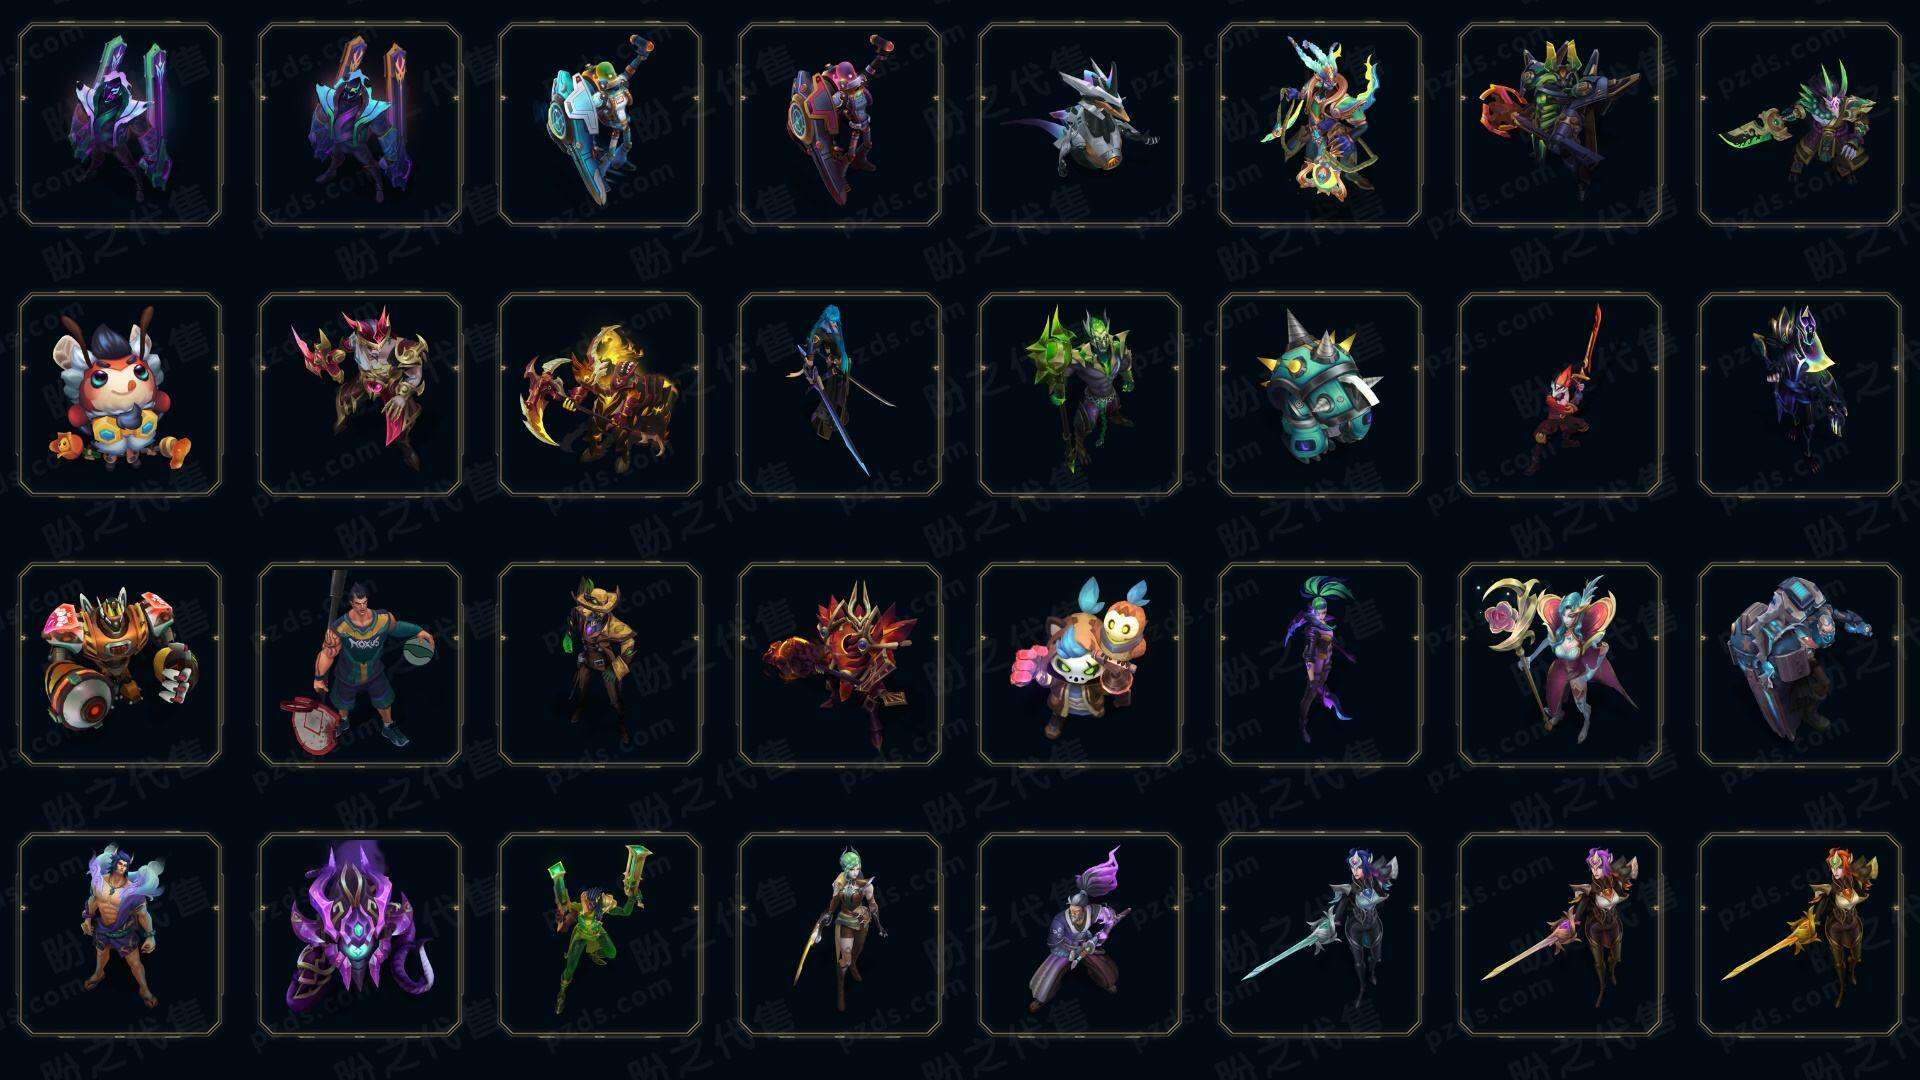Image resolution: width=1920 pixels, height=1080 pixels.
Task: Open the basketball player in Noxus jersey
Action: tap(360, 664)
